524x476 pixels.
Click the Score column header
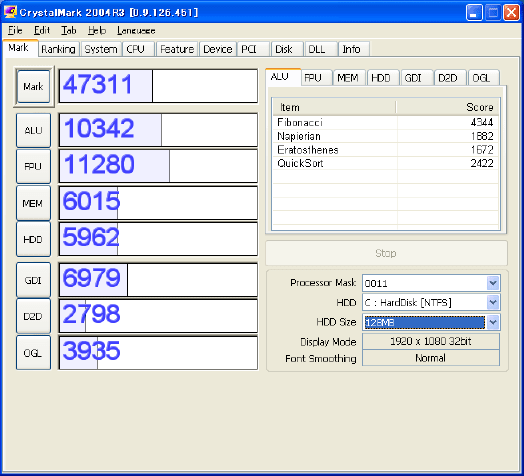tap(448, 107)
